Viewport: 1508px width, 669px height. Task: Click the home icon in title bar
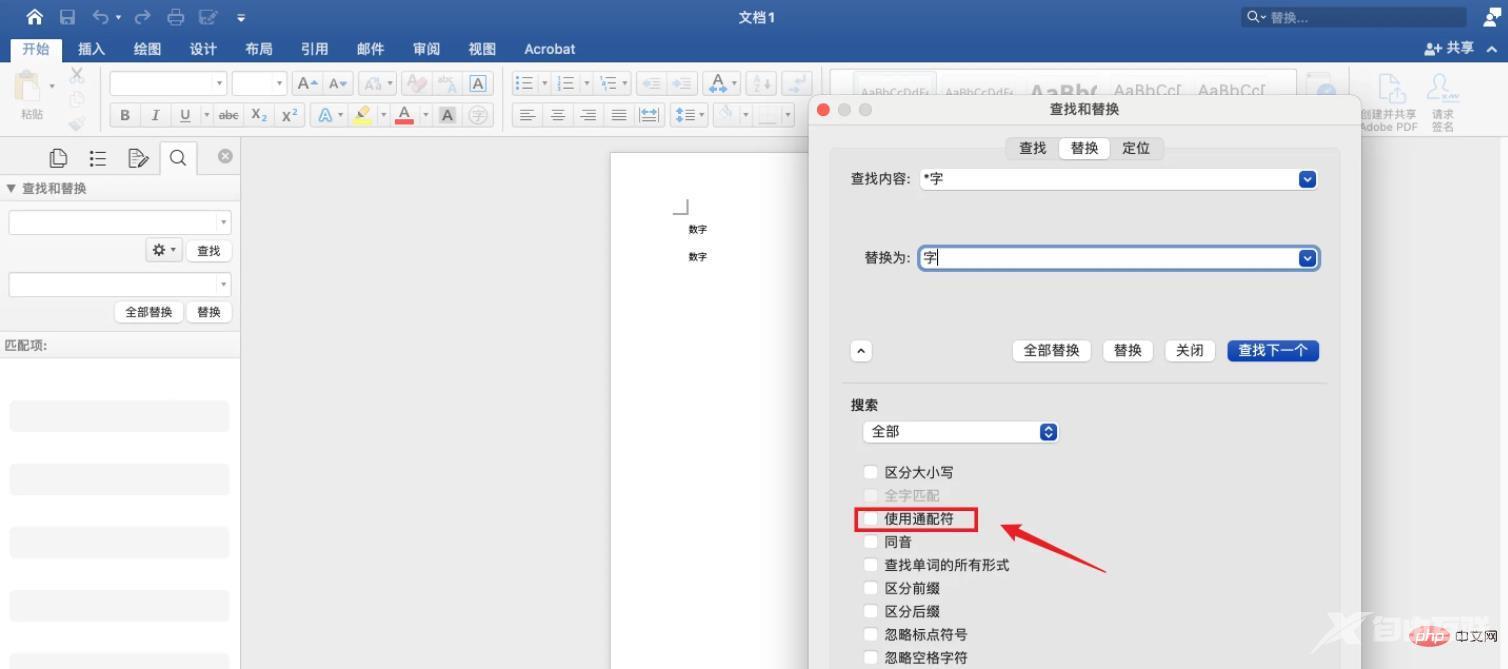point(35,17)
